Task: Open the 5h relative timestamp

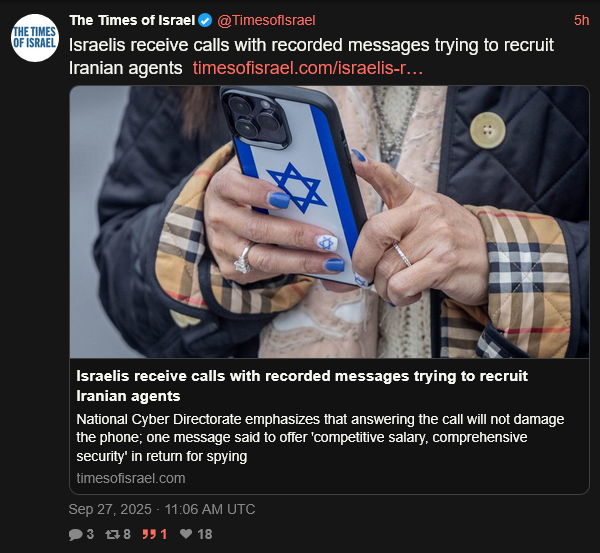Action: [581, 20]
